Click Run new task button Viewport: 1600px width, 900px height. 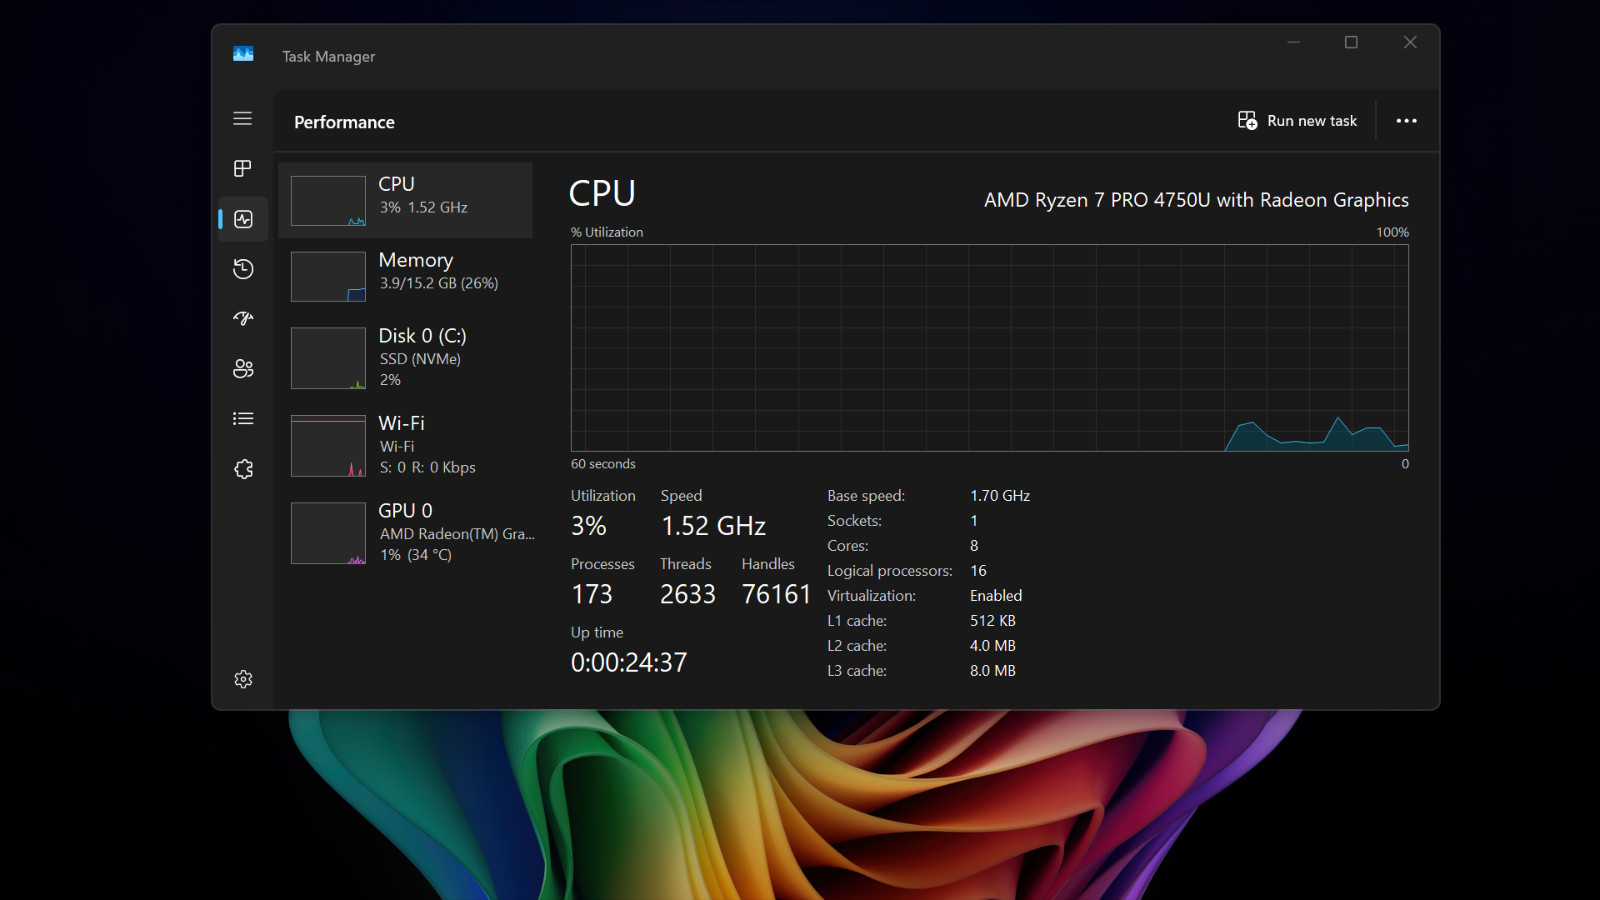point(1297,121)
